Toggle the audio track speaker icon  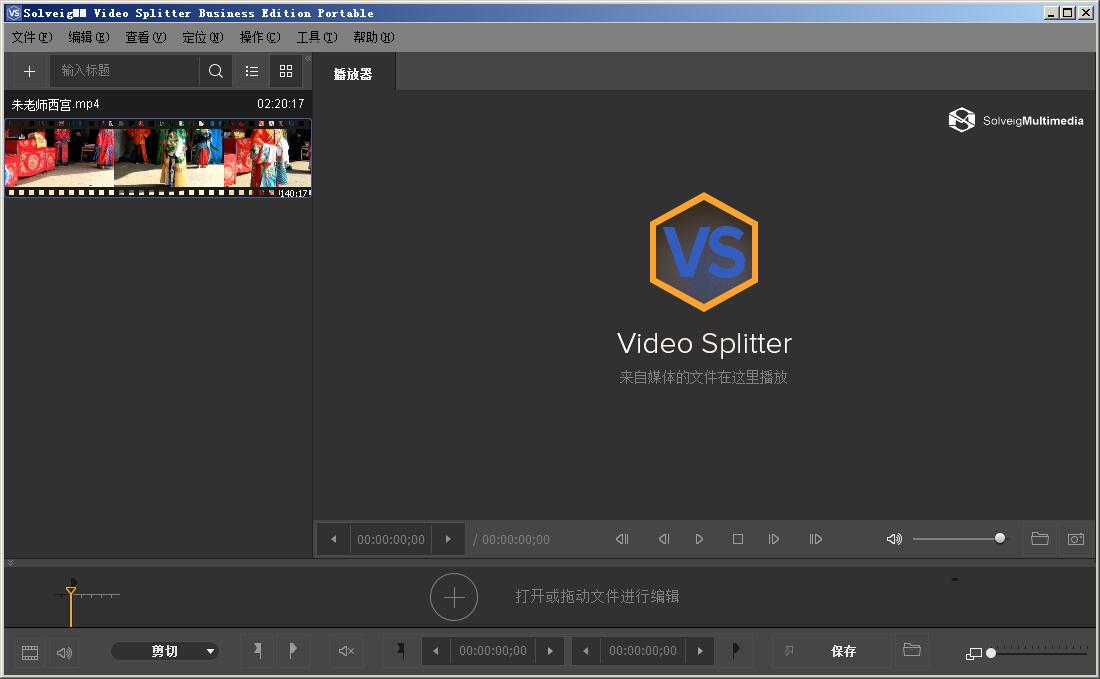coord(65,652)
